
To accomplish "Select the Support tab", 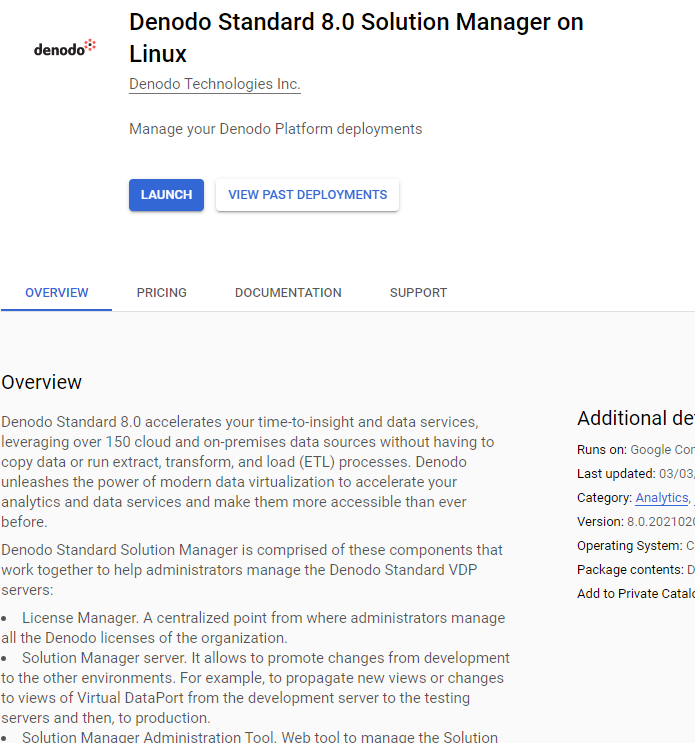I will 418,293.
